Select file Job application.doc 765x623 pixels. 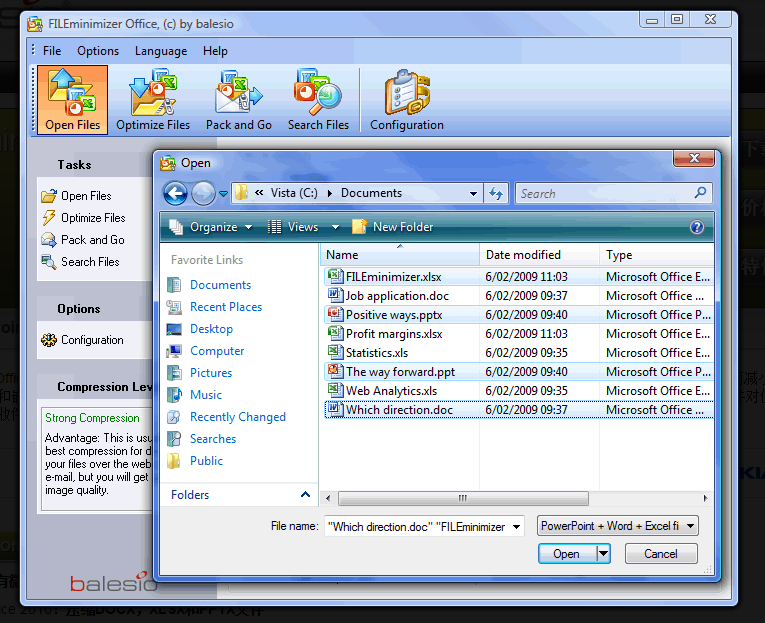519,296
